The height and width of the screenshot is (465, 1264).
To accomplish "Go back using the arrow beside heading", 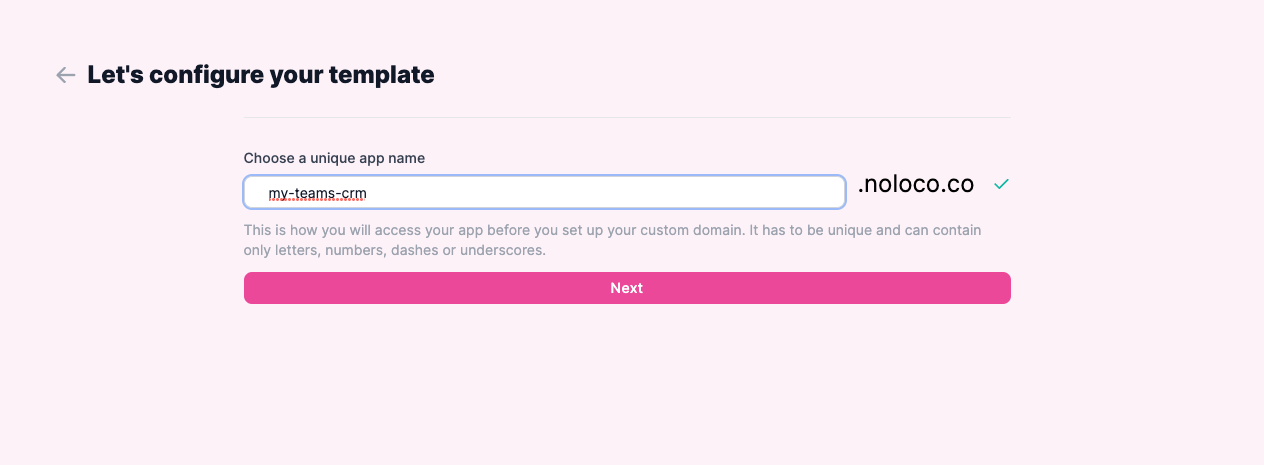I will (66, 75).
